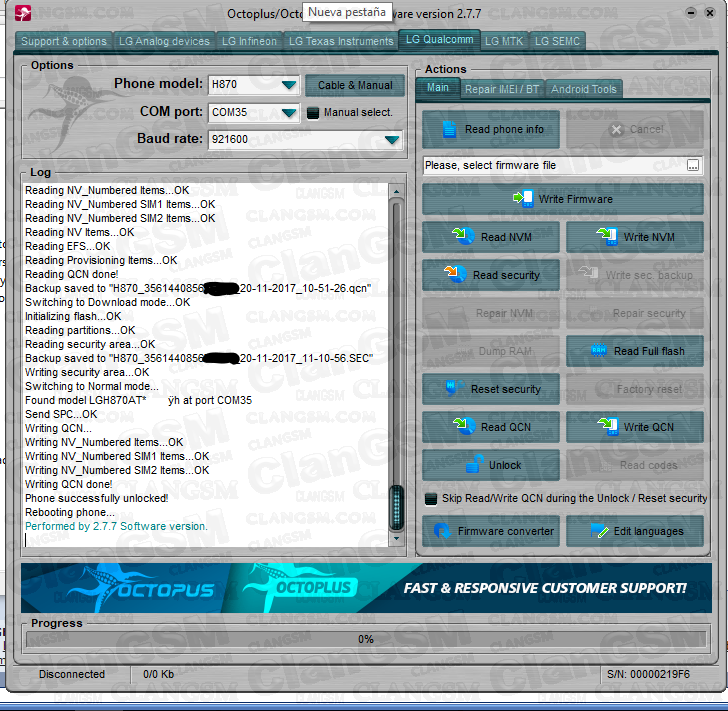
Task: Click log line "Send SPC...OK"
Action: [x=61, y=414]
